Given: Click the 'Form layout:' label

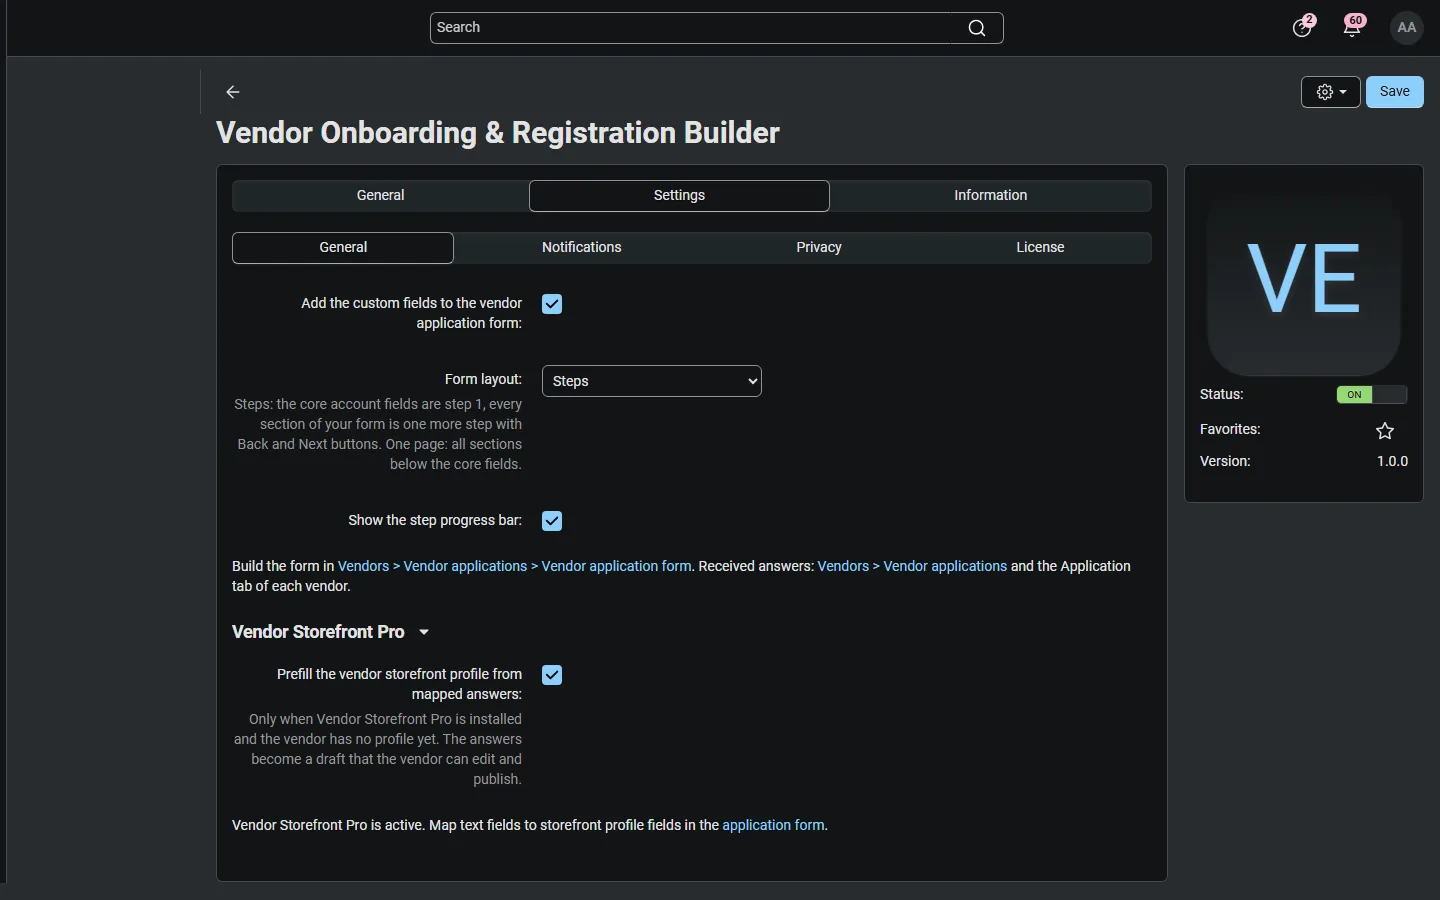Looking at the screenshot, I should coord(483,380).
